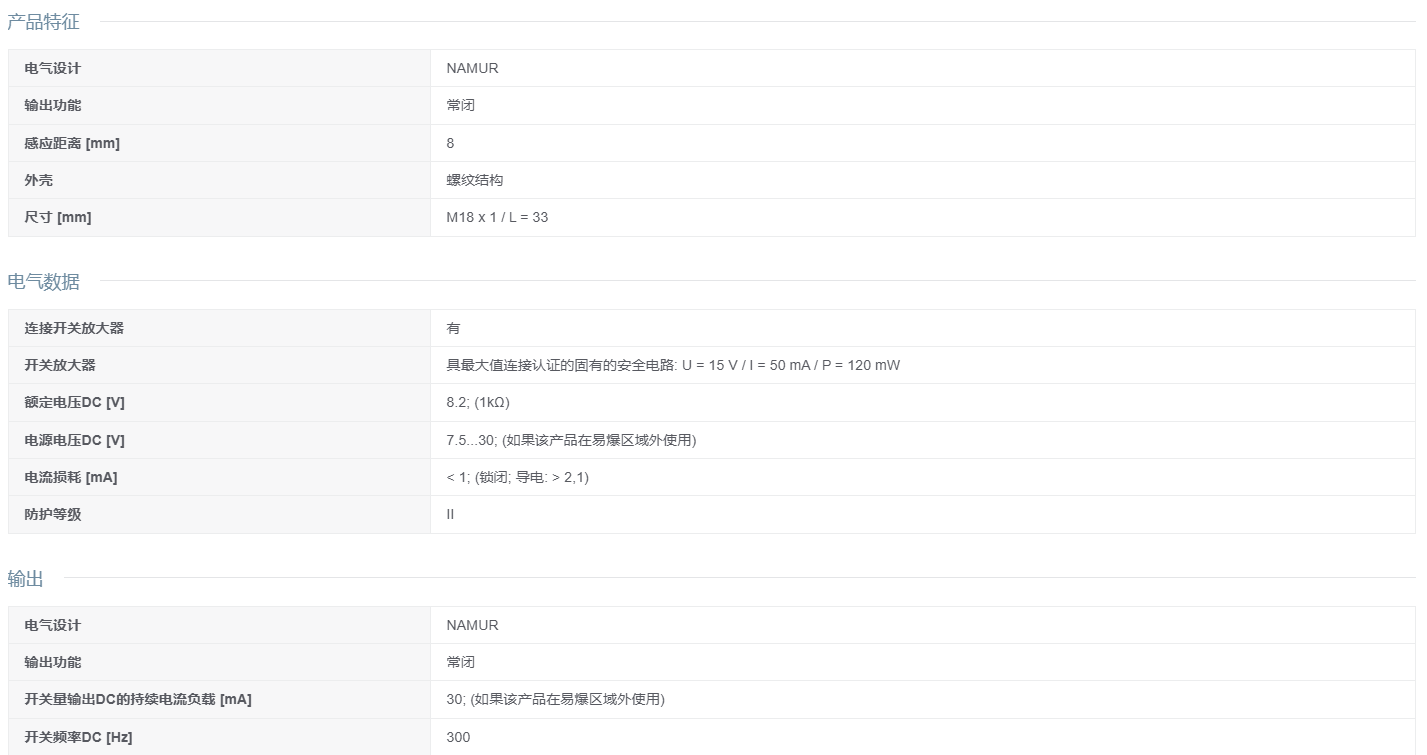Click the 防护等级 label
Screen dimensions: 1427x755
pyautogui.click(x=53, y=514)
